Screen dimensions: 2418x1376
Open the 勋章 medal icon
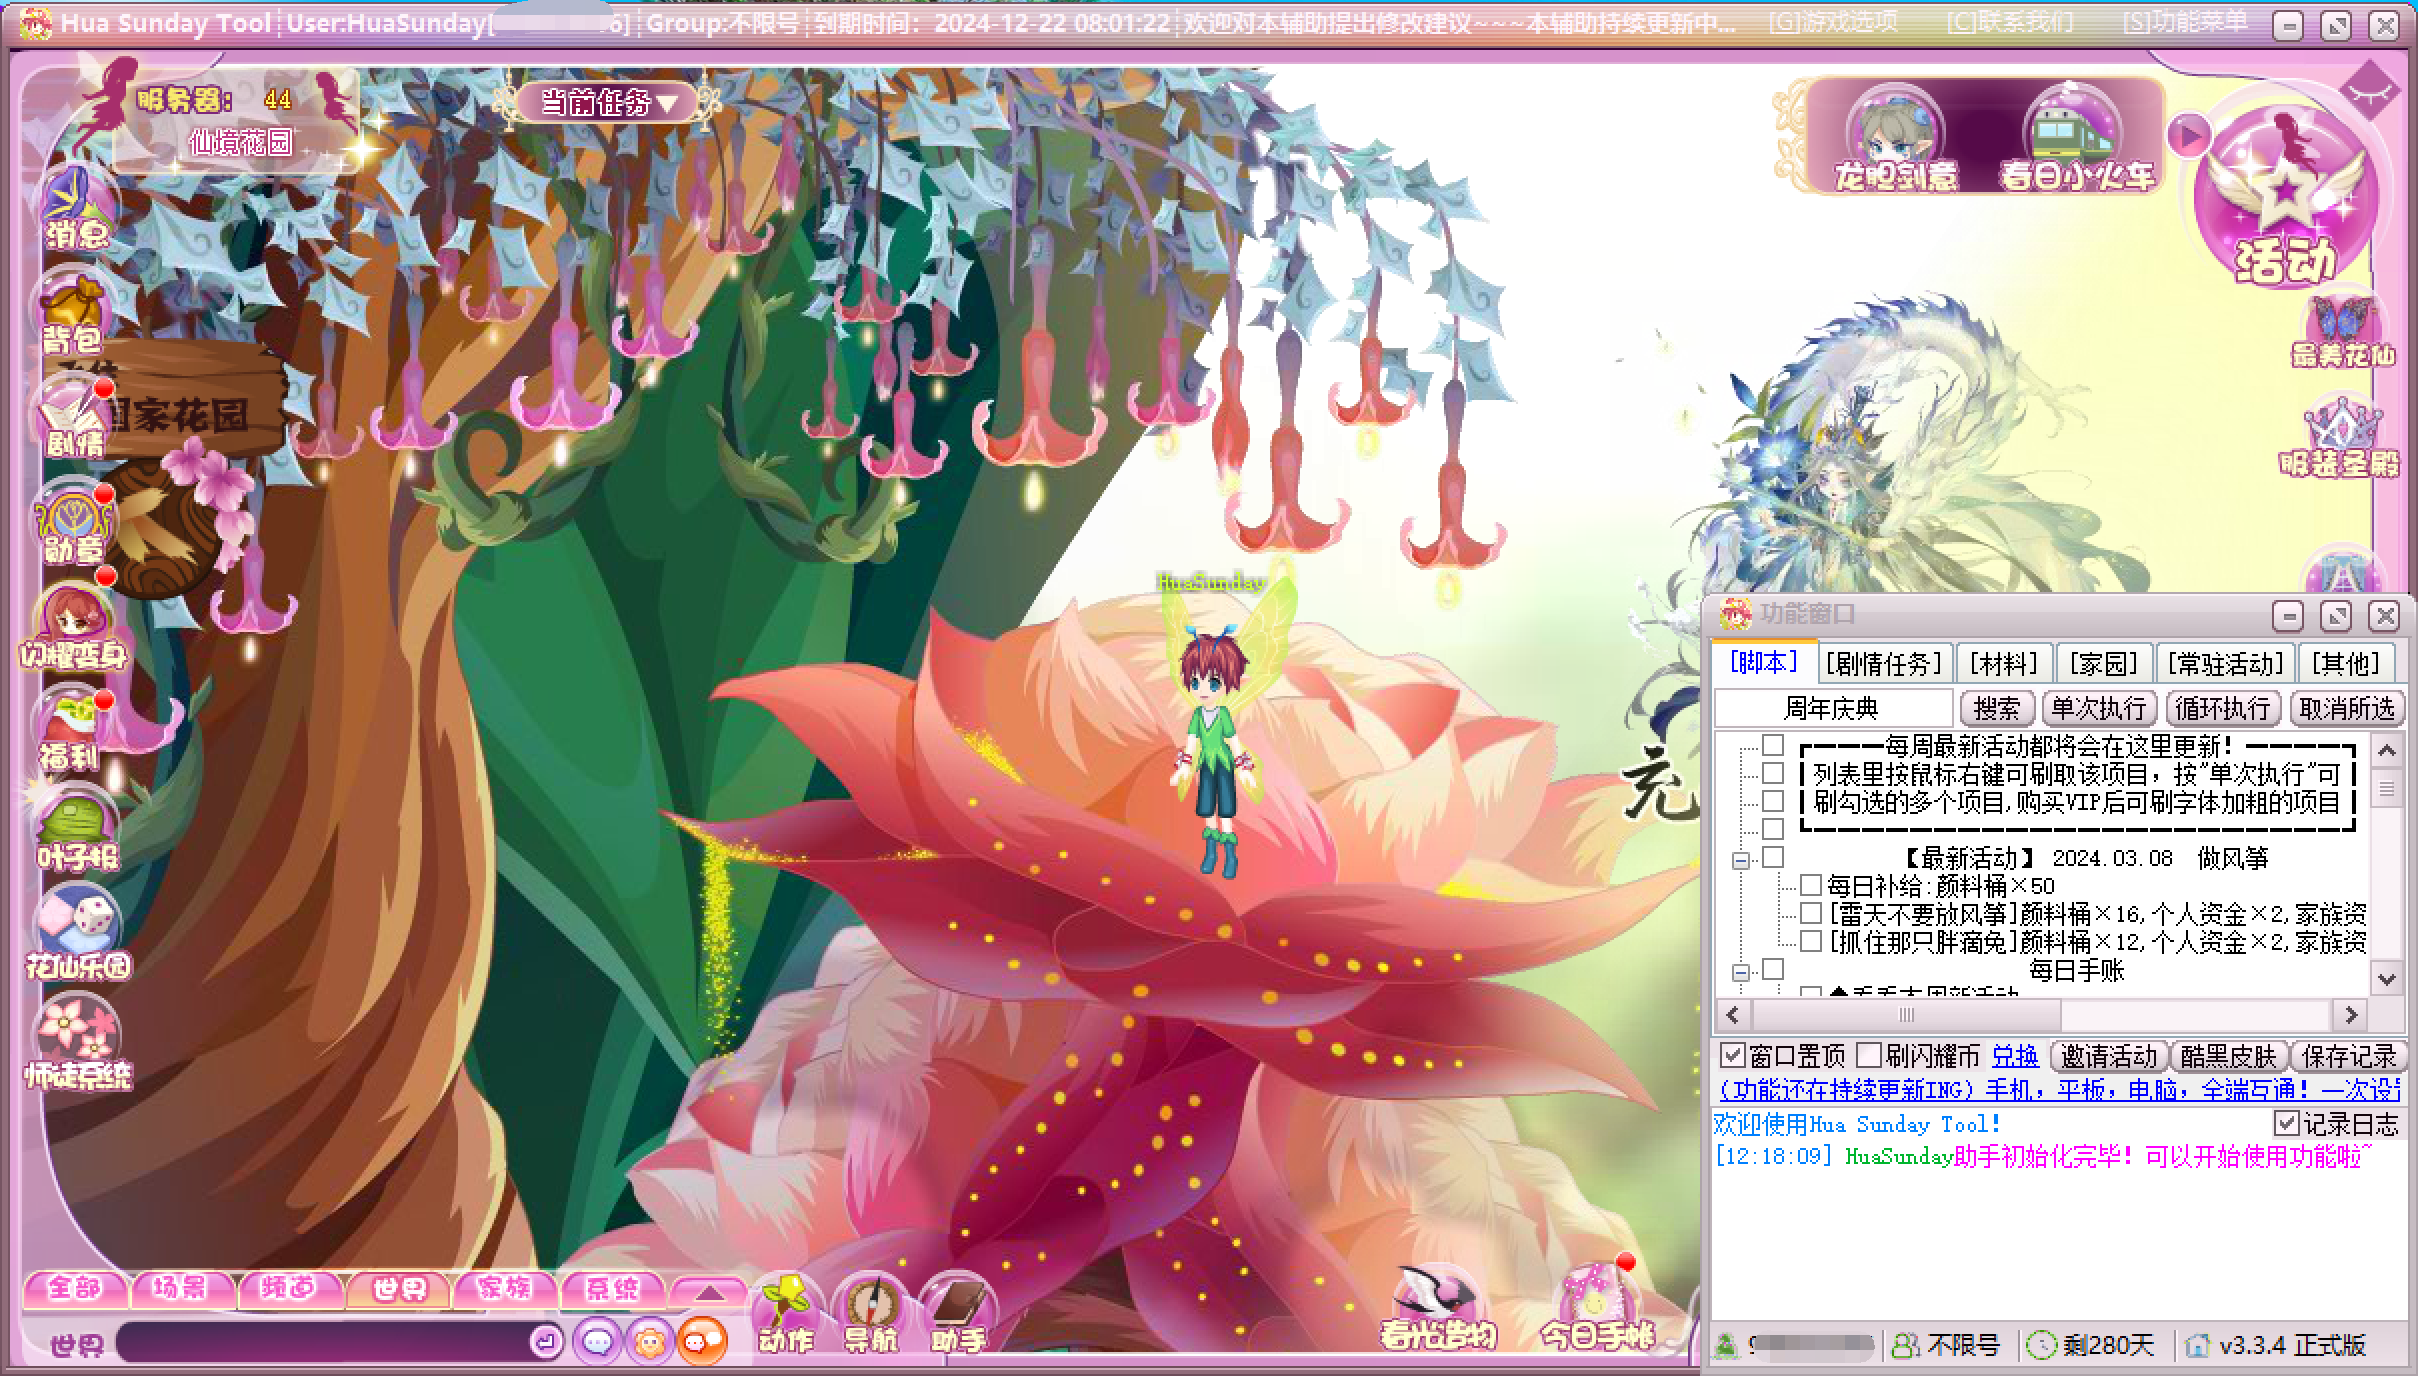tap(76, 523)
